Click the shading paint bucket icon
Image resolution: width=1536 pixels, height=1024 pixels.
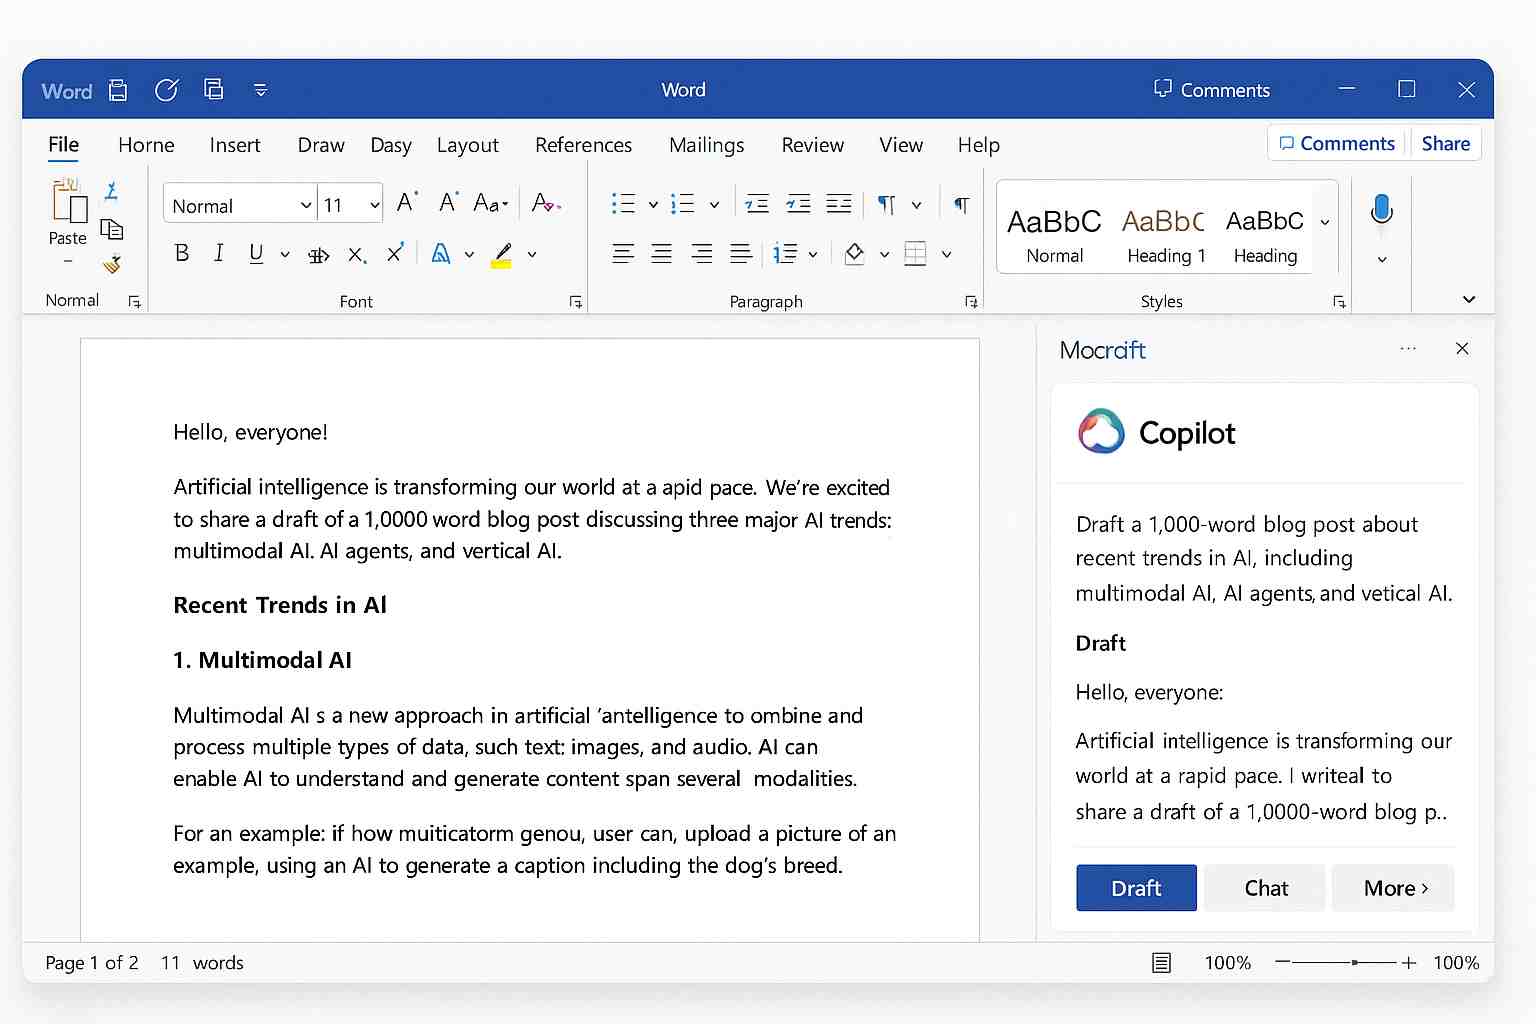click(855, 253)
